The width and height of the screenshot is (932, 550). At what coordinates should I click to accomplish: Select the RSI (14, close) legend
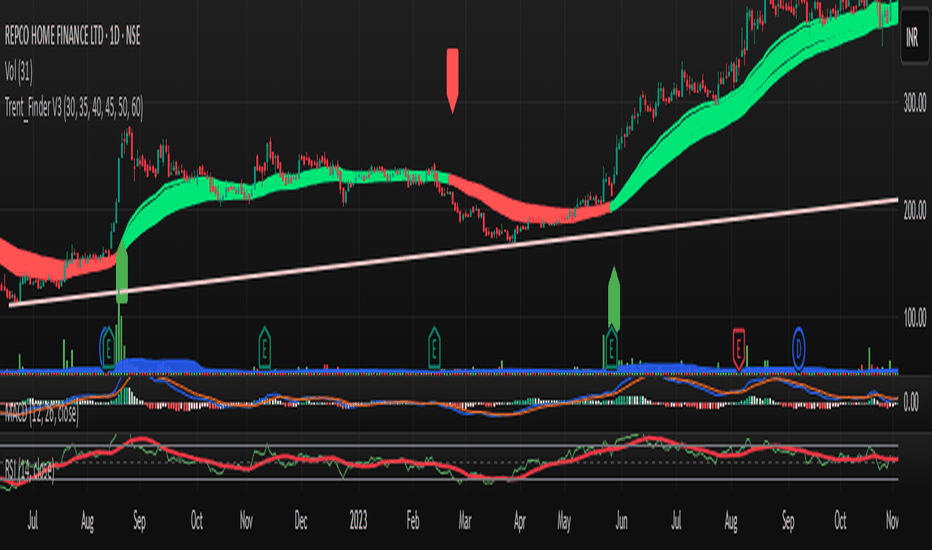(30, 470)
